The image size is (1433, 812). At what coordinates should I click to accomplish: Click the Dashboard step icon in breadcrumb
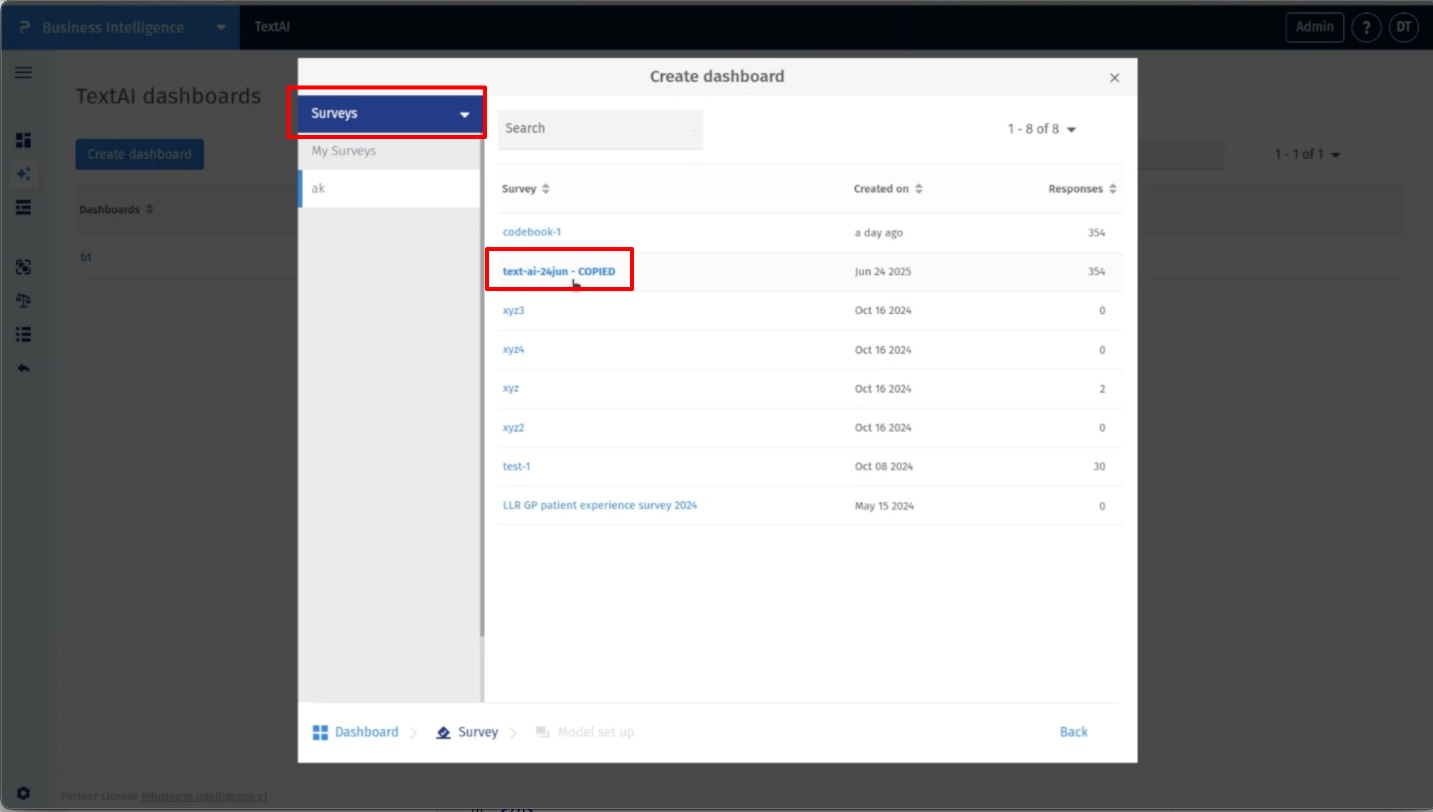[320, 733]
